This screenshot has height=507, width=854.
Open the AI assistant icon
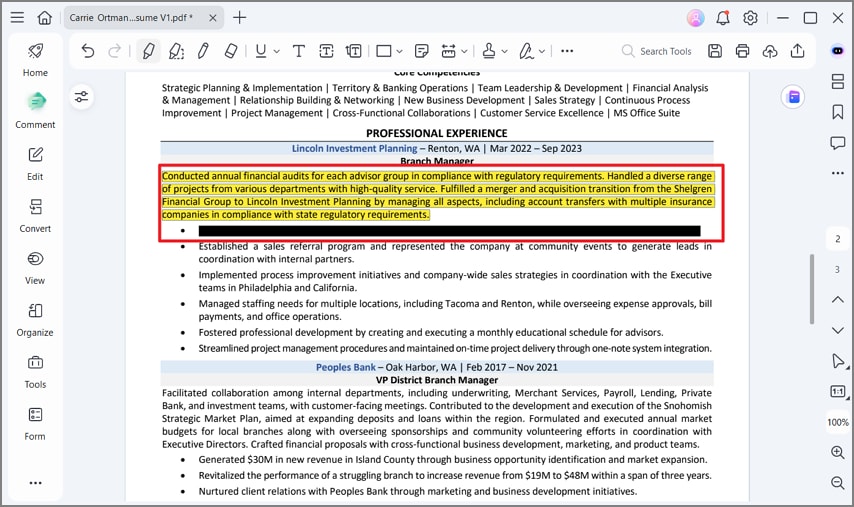(x=838, y=51)
